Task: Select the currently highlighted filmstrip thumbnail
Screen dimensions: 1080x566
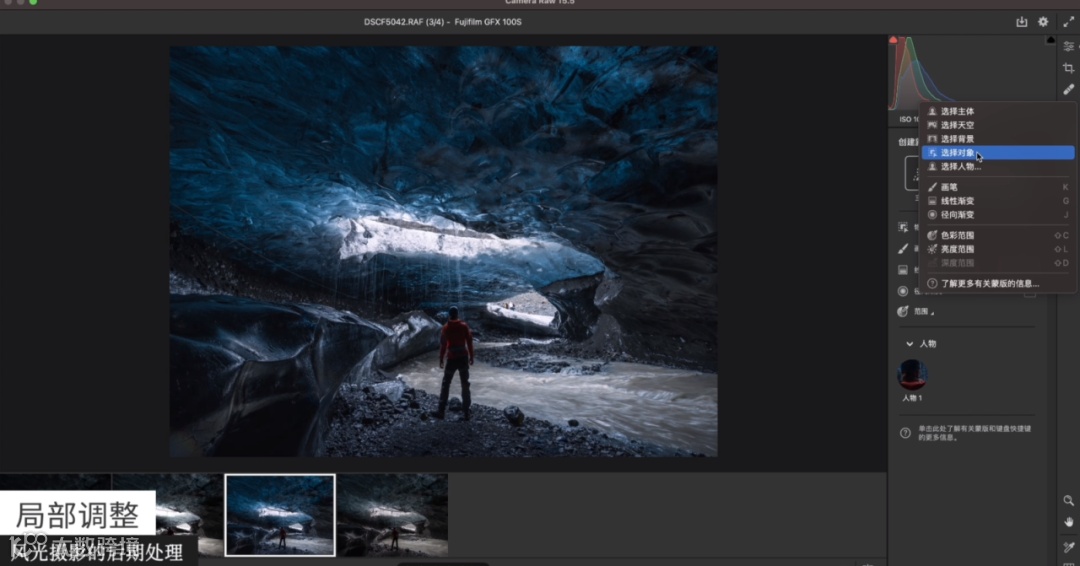Action: (280, 515)
